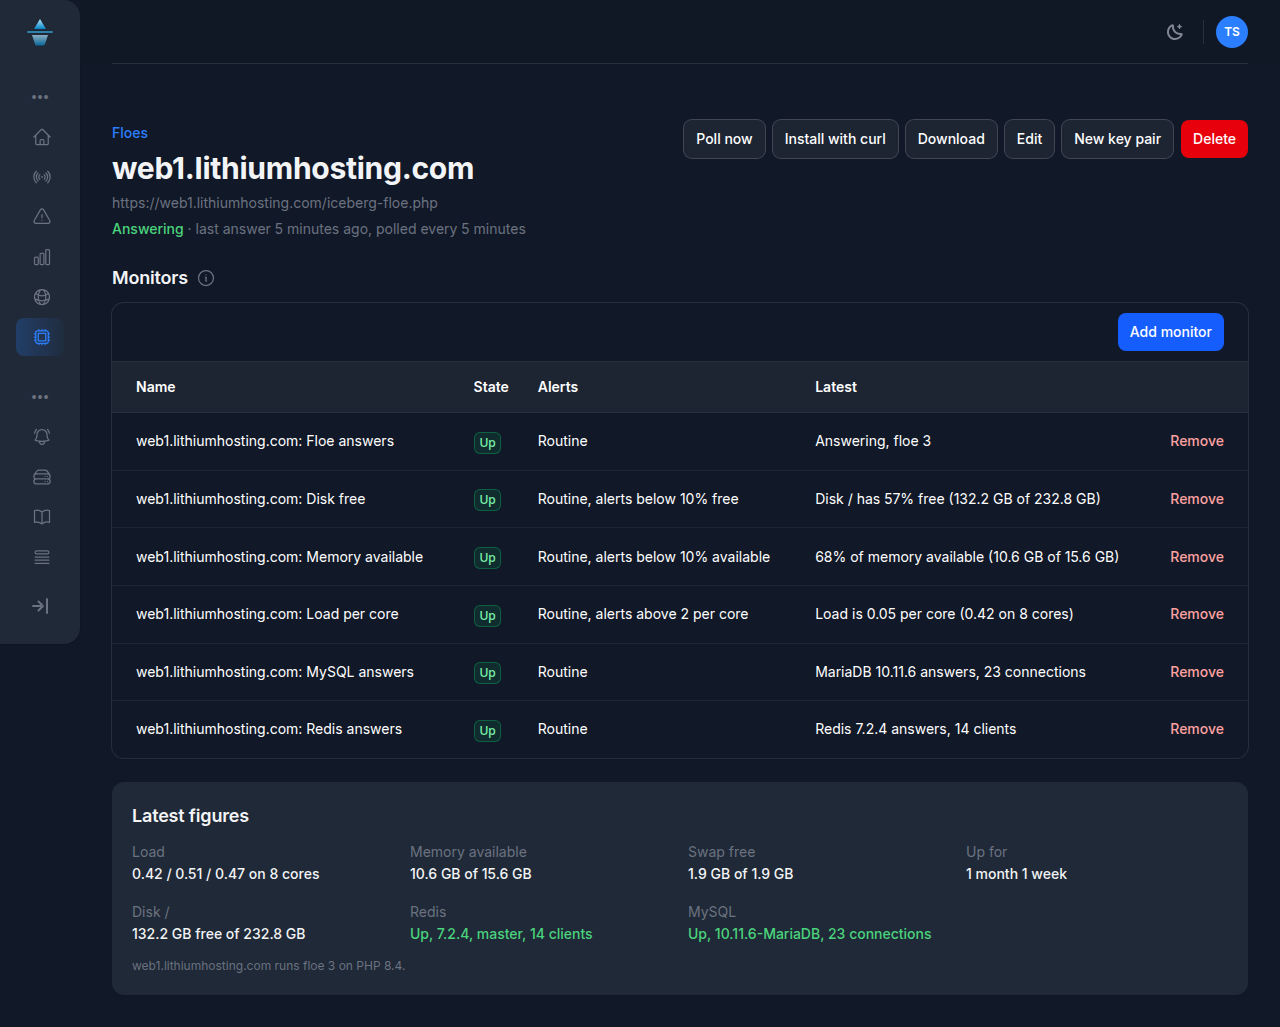Open the Redis answers monitor name
The height and width of the screenshot is (1027, 1280).
[x=269, y=729]
